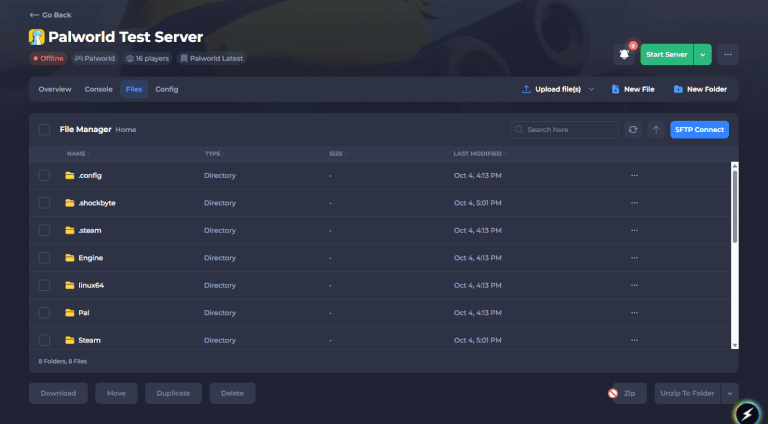Switch to the Config tab

pyautogui.click(x=167, y=89)
